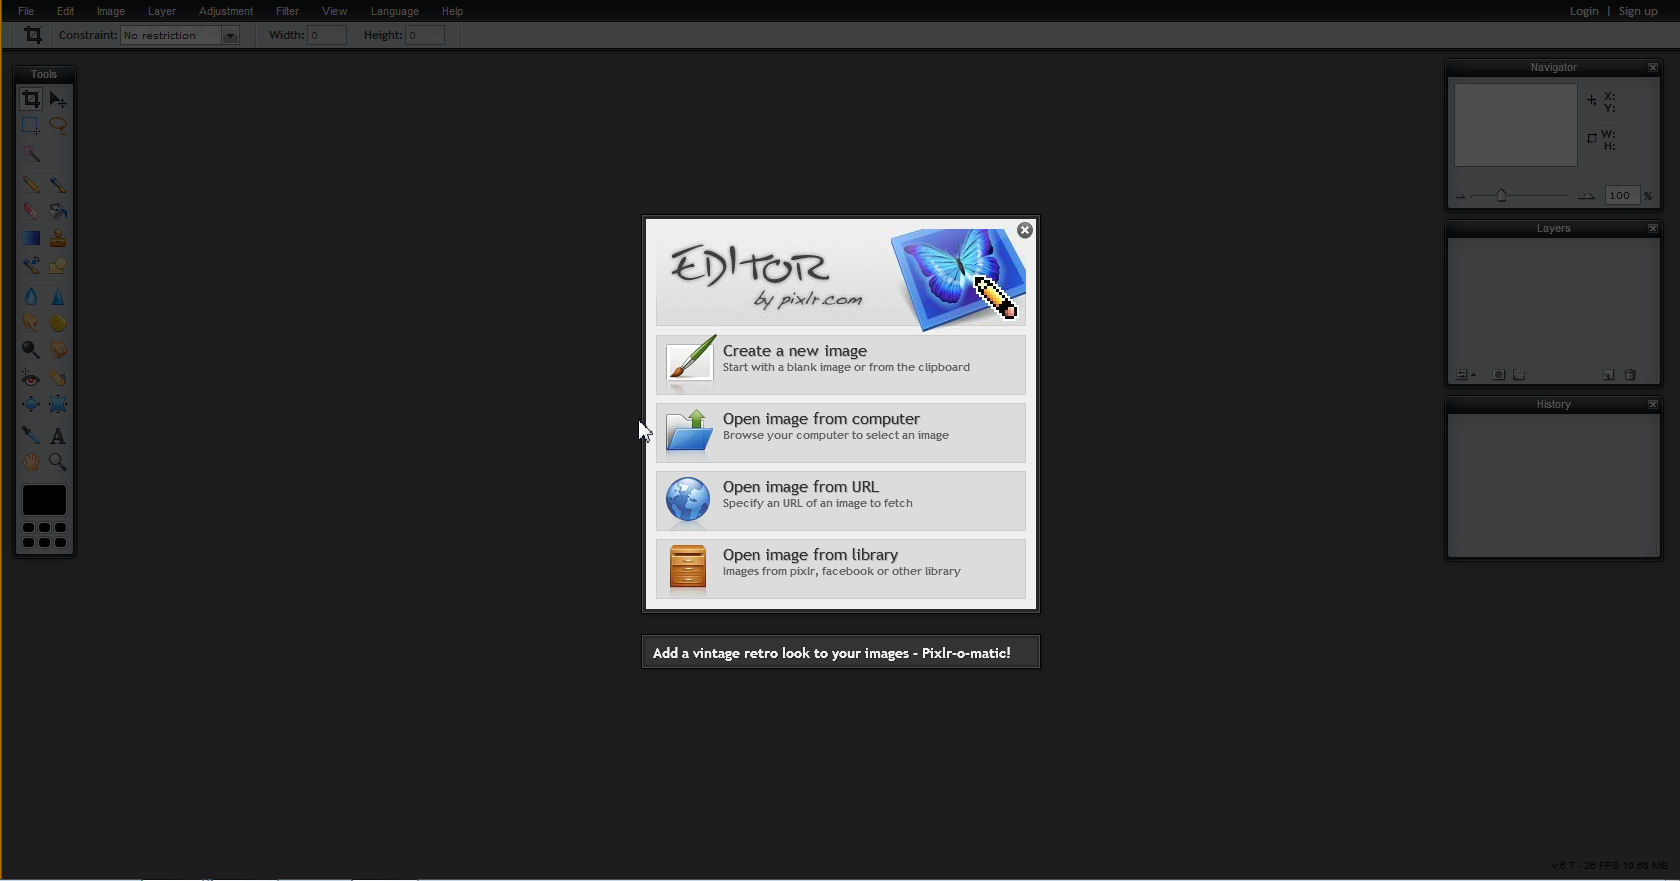Select the Sharpen cone tool
1680x881 pixels.
[x=58, y=296]
